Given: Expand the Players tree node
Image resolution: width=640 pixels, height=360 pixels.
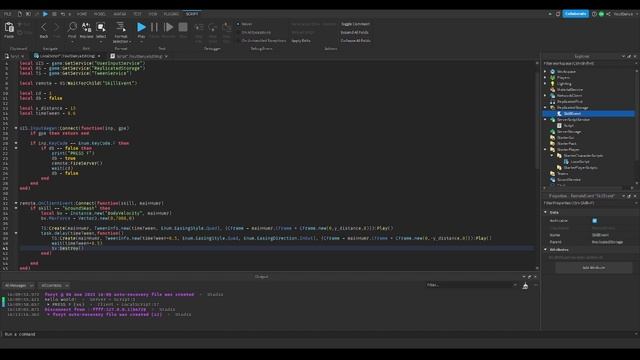Looking at the screenshot, I should [x=545, y=78].
